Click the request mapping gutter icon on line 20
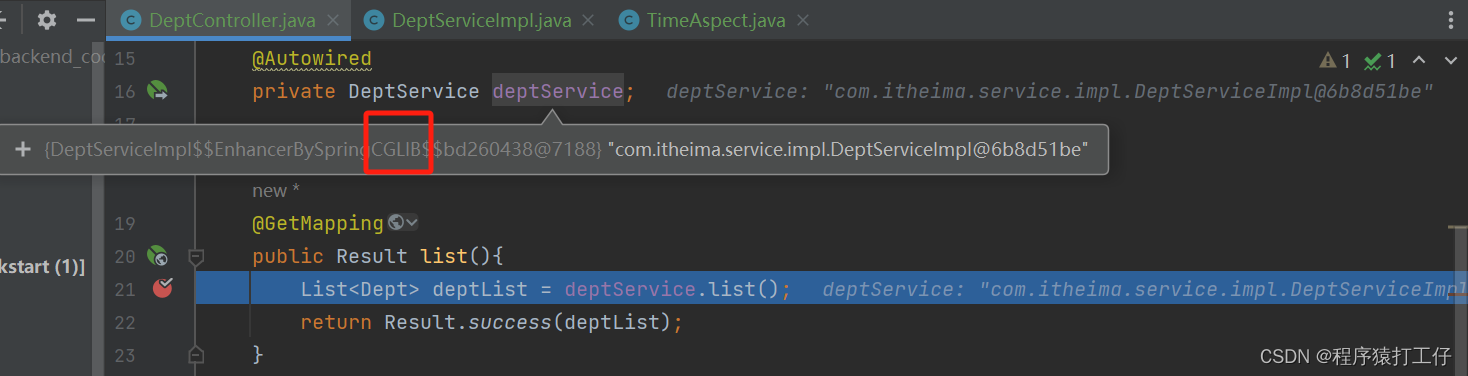This screenshot has width=1468, height=376. click(157, 256)
